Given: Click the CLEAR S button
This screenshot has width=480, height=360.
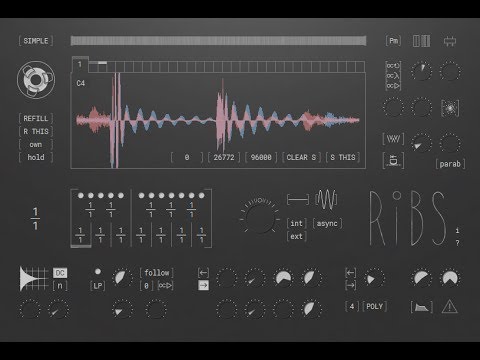Looking at the screenshot, I should [301, 157].
